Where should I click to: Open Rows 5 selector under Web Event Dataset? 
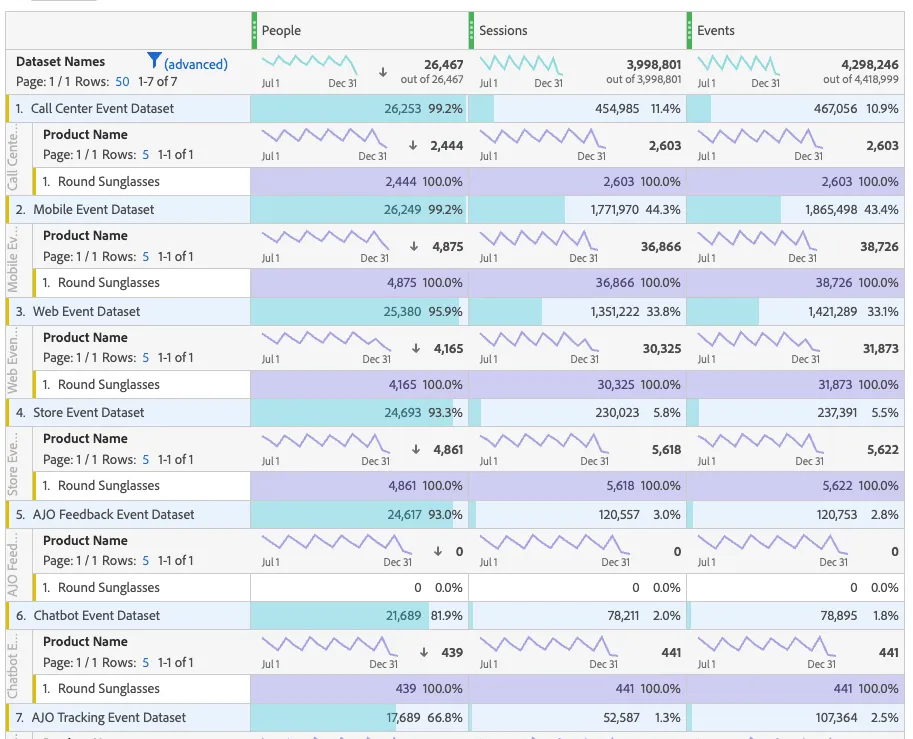[x=146, y=358]
